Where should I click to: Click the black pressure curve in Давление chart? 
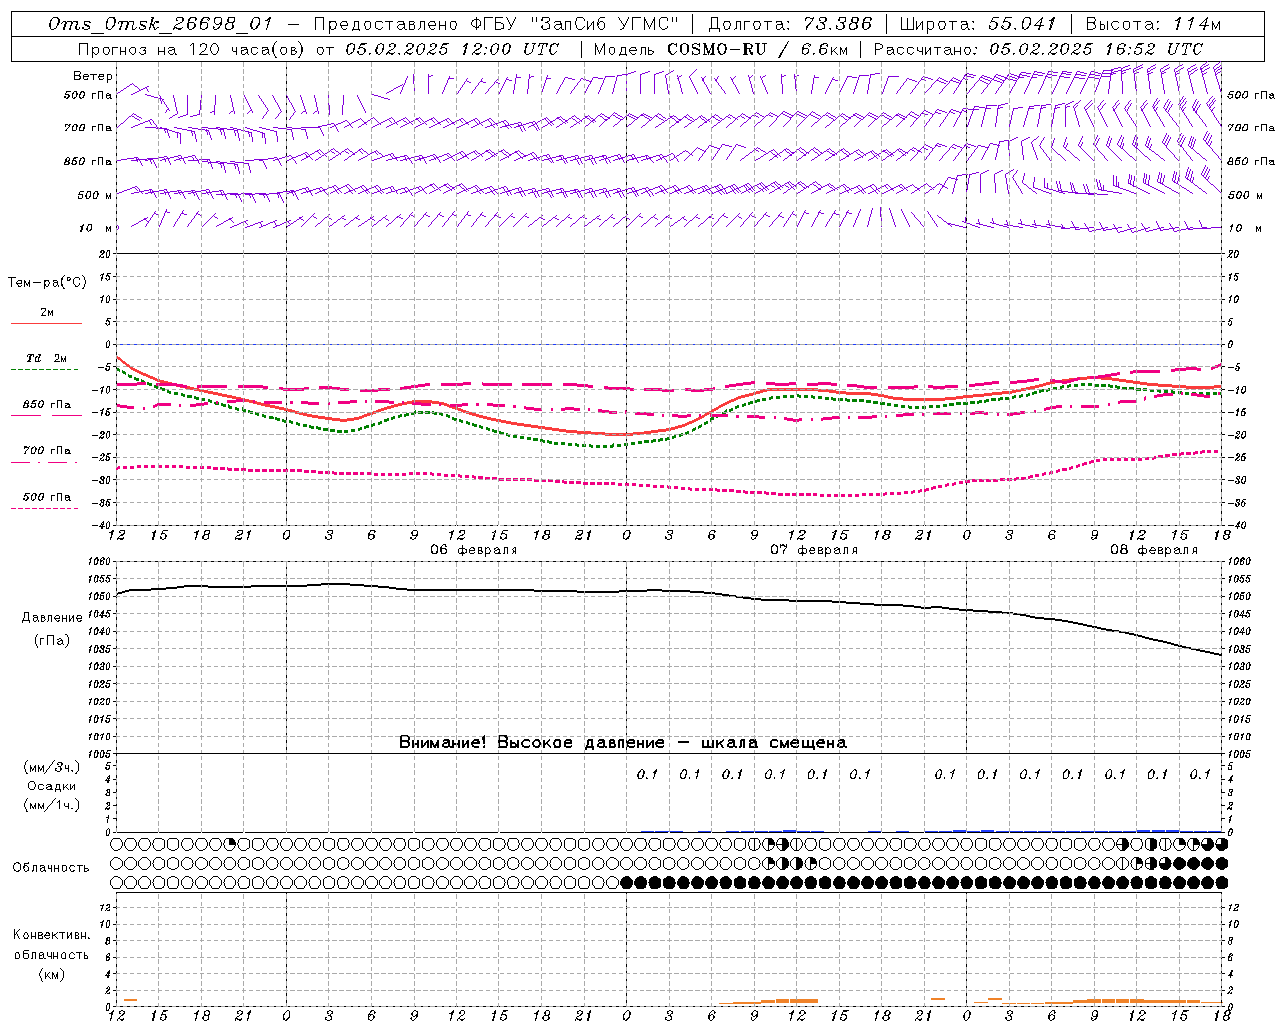[670, 590]
